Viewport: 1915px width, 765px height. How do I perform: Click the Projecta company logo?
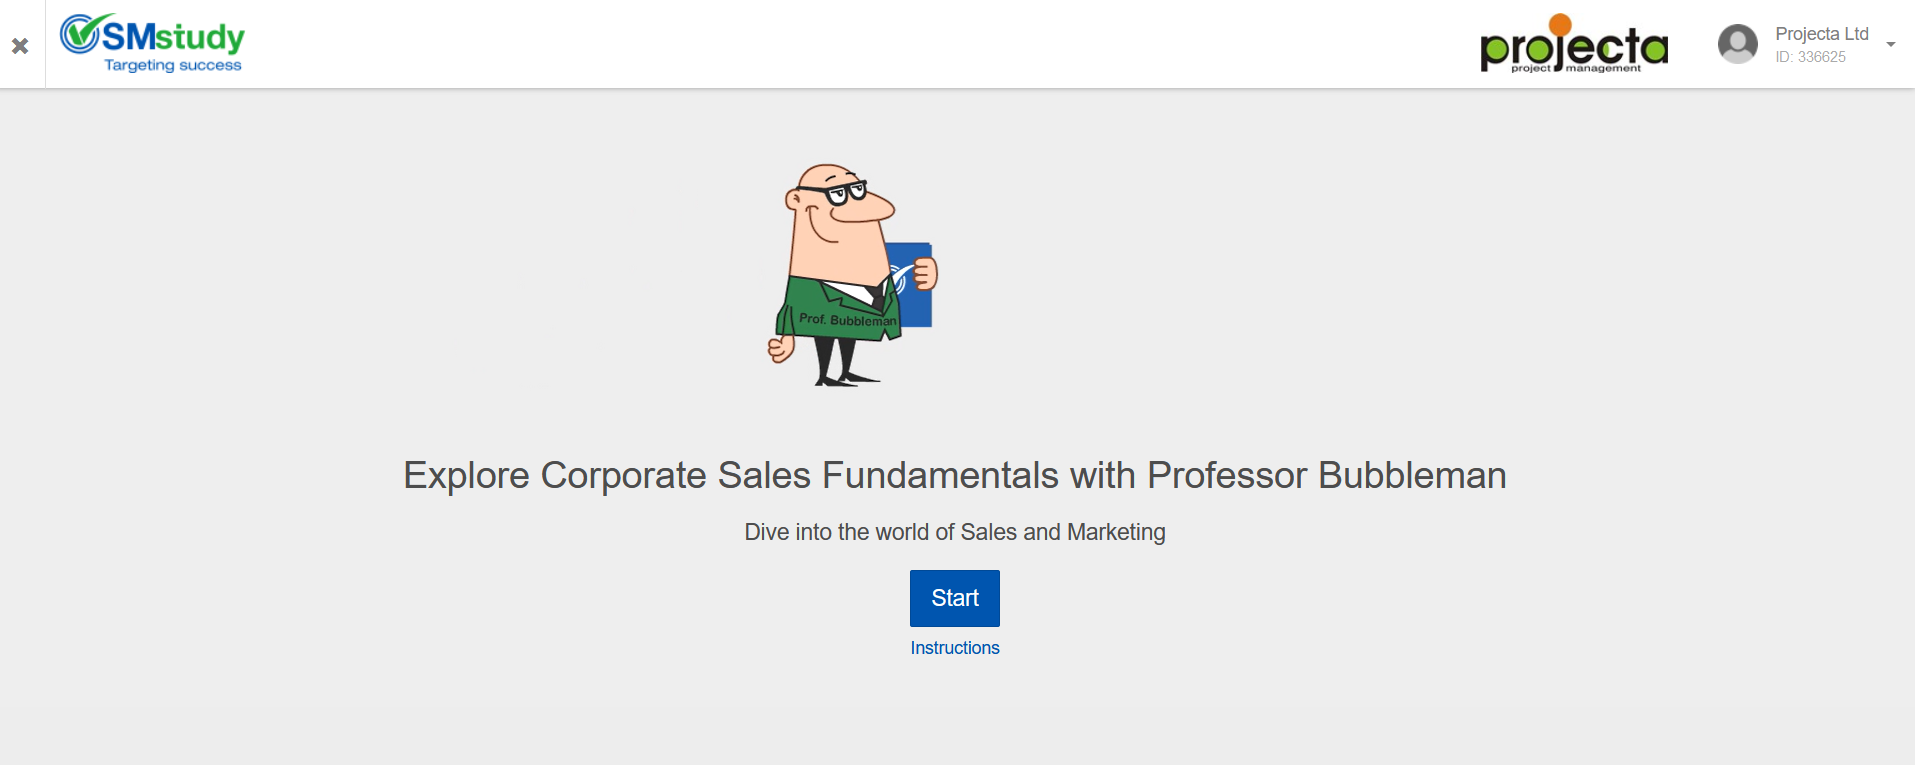coord(1574,45)
